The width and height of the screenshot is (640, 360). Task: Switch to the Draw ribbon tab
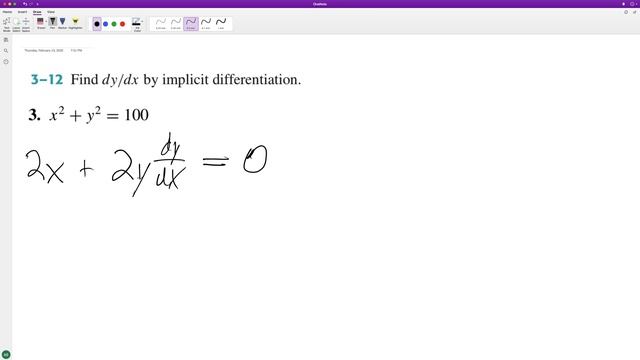tap(37, 12)
